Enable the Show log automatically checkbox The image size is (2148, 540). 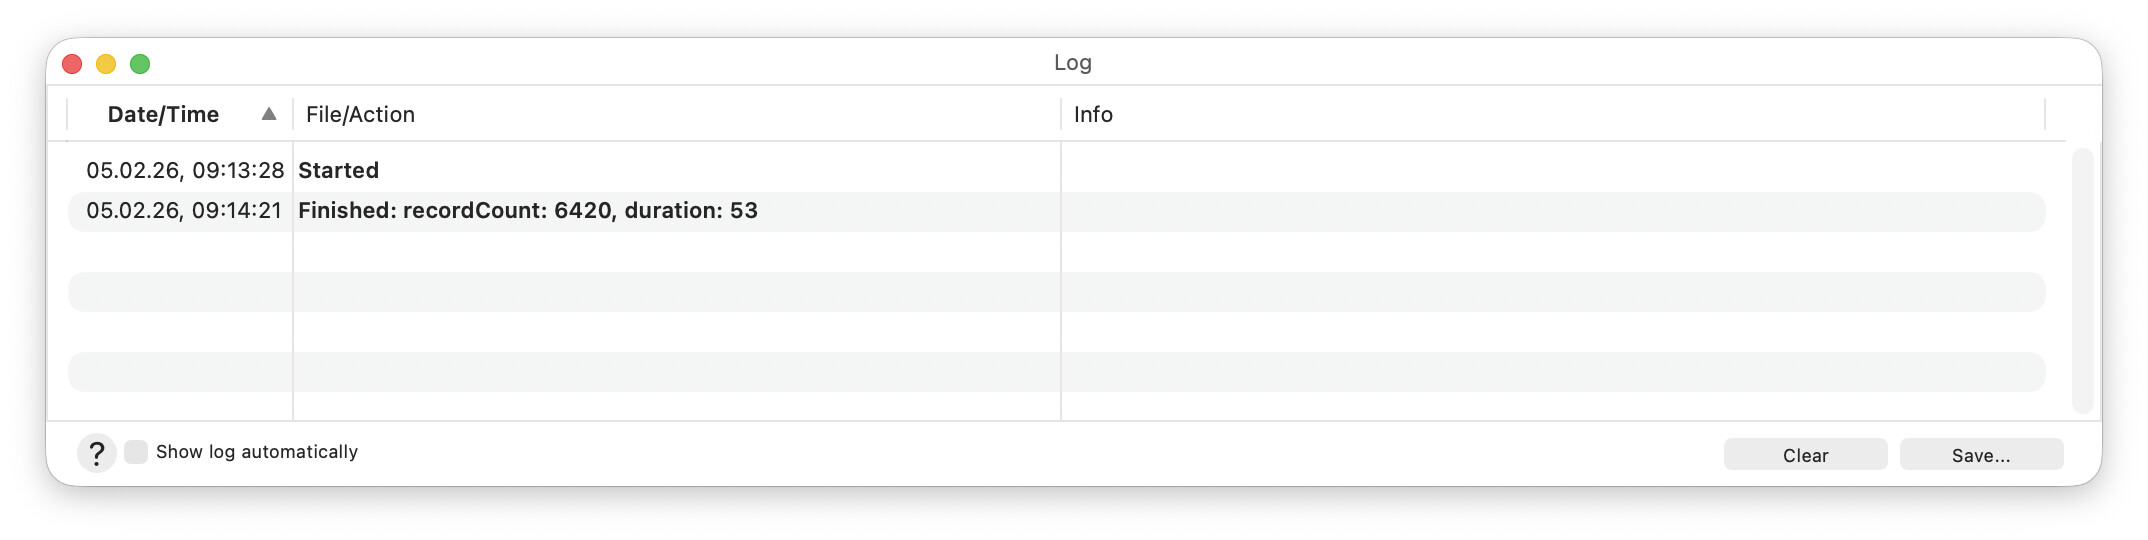pyautogui.click(x=136, y=452)
